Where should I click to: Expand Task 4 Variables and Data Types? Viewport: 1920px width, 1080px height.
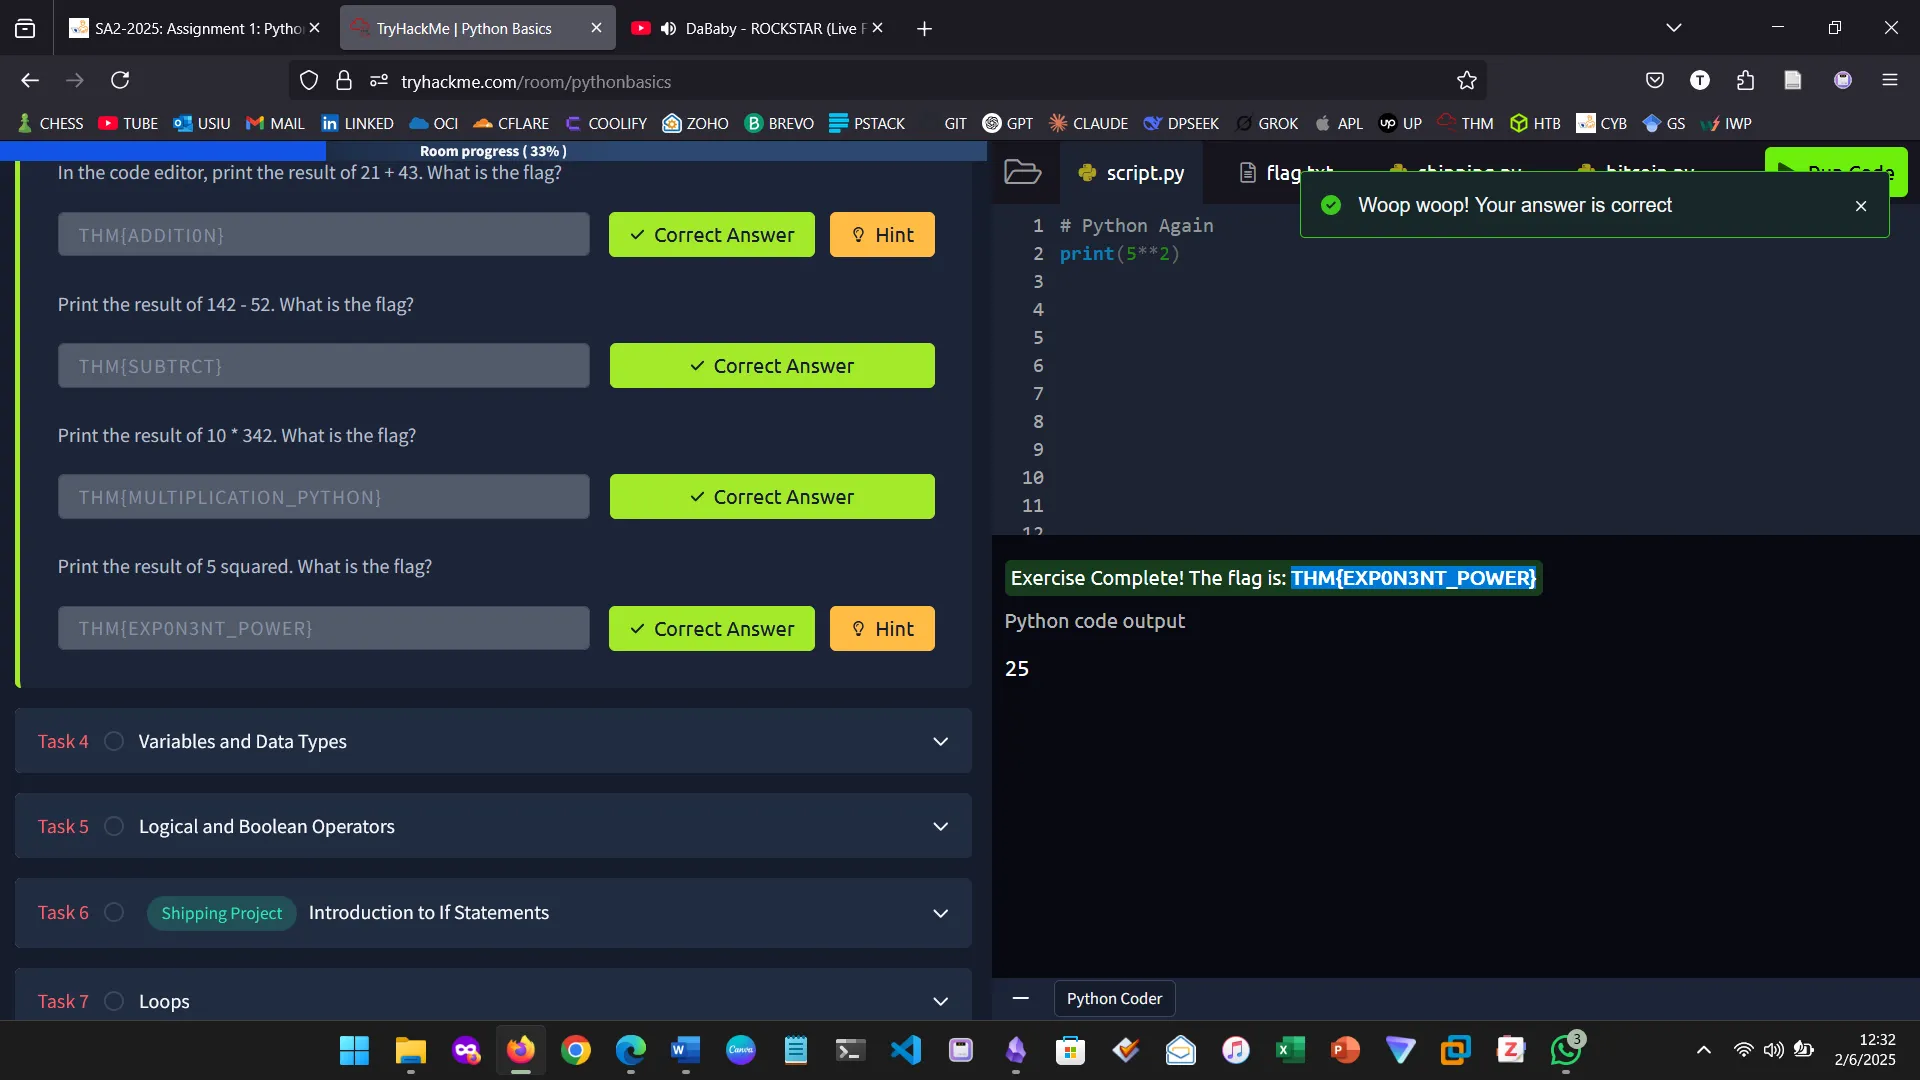(x=940, y=741)
